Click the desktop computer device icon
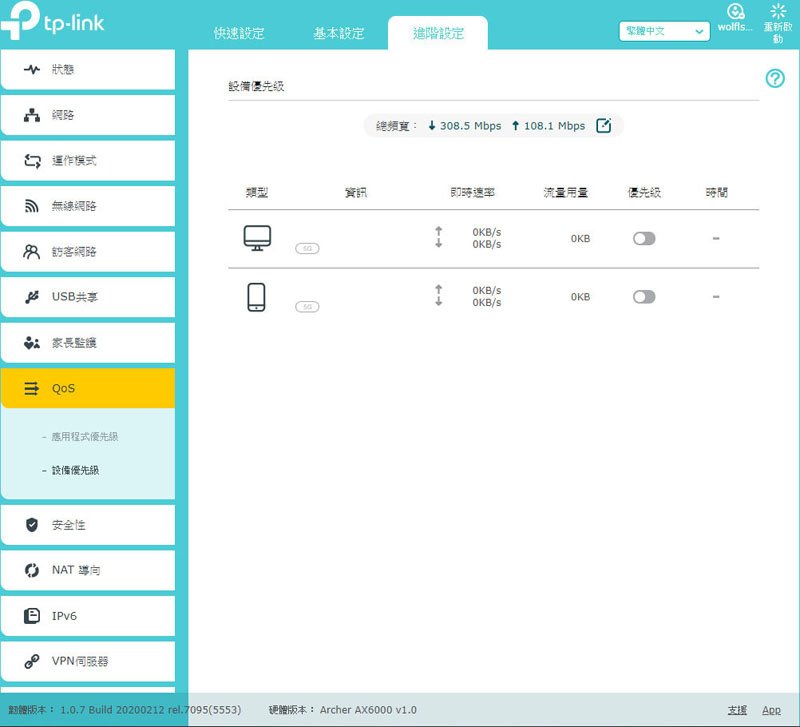 click(x=257, y=238)
